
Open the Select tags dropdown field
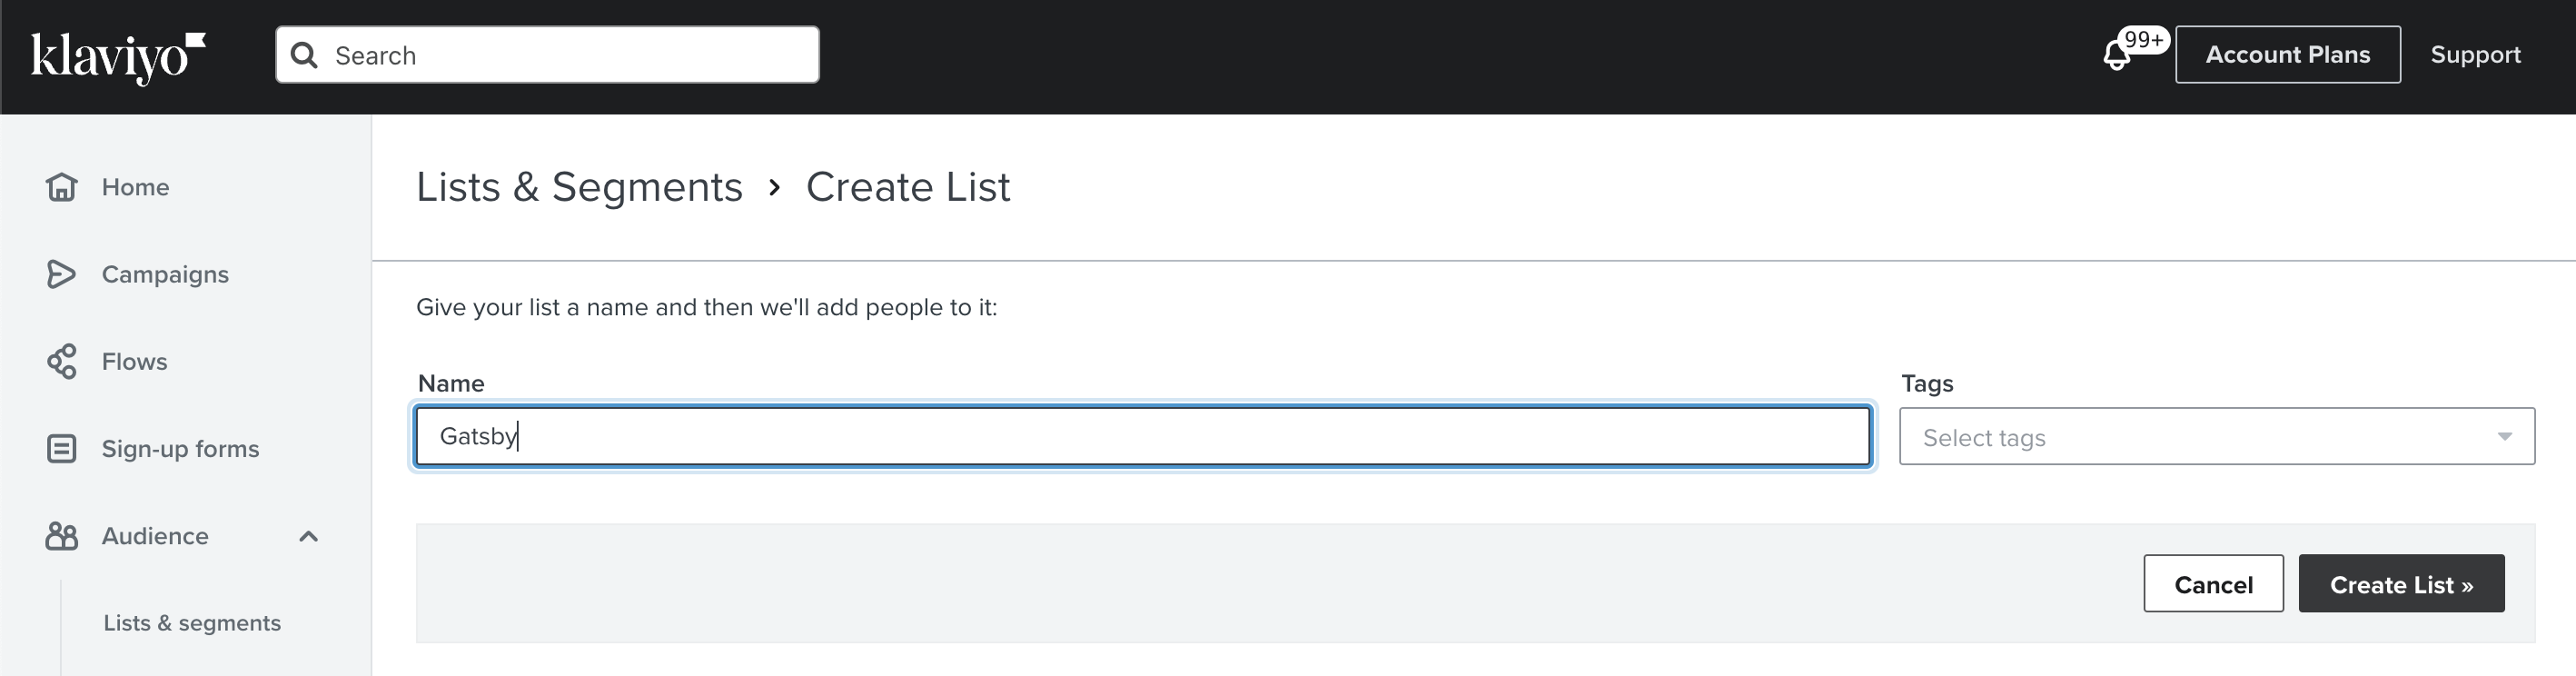coord(2217,436)
